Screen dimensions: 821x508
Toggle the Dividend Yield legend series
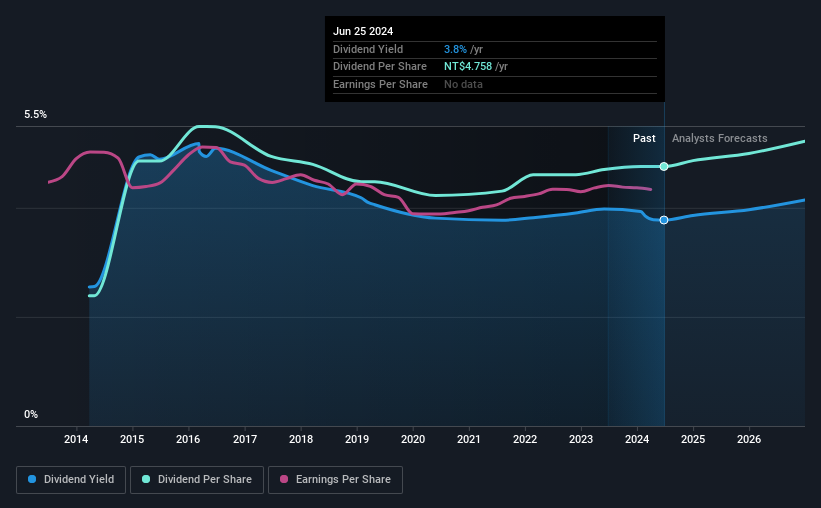coord(71,480)
